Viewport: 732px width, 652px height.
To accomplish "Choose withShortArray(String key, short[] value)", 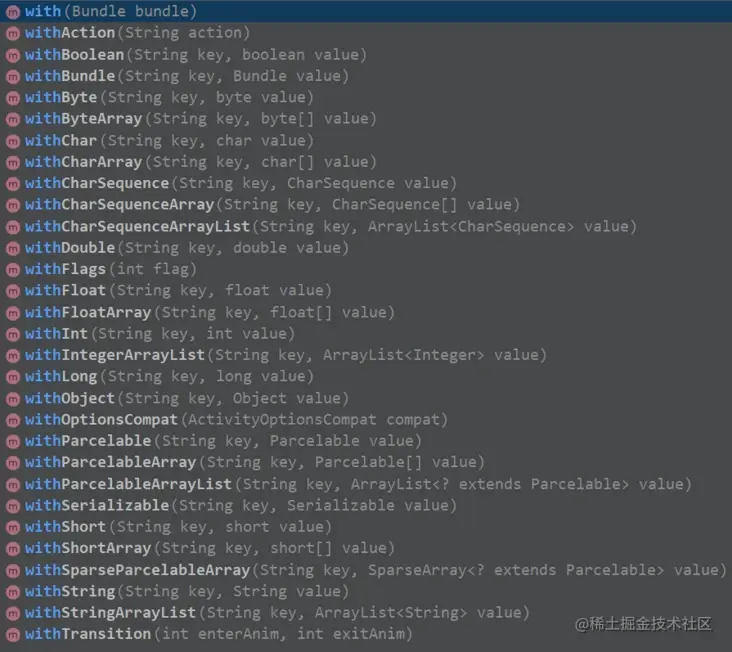I will pyautogui.click(x=366, y=548).
